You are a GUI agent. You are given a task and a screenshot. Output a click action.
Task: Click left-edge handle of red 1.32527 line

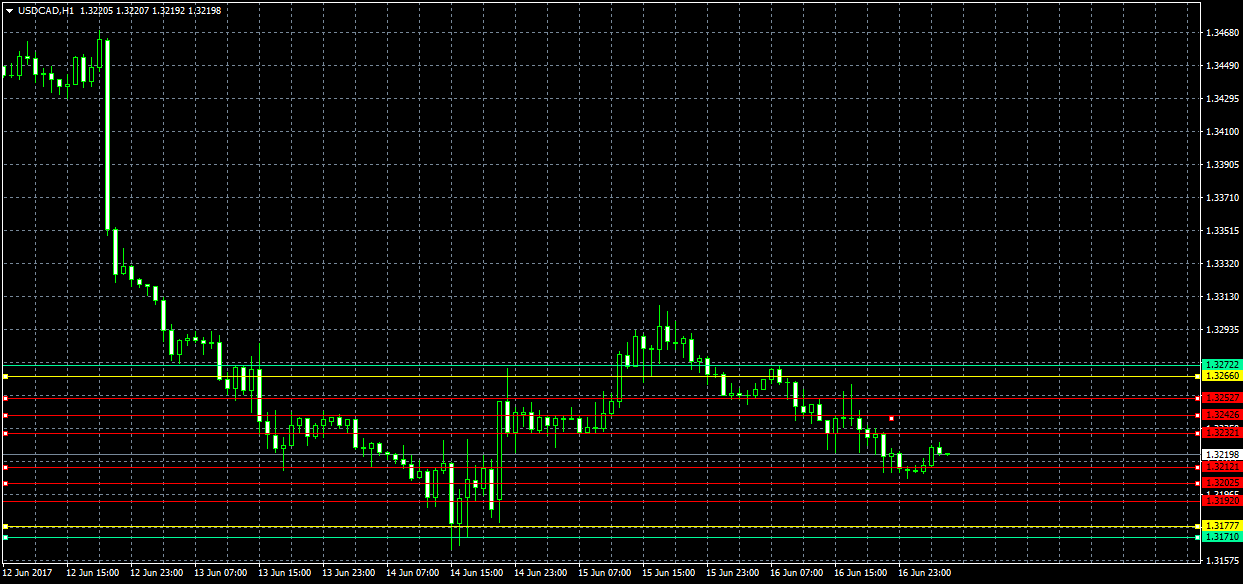5,398
